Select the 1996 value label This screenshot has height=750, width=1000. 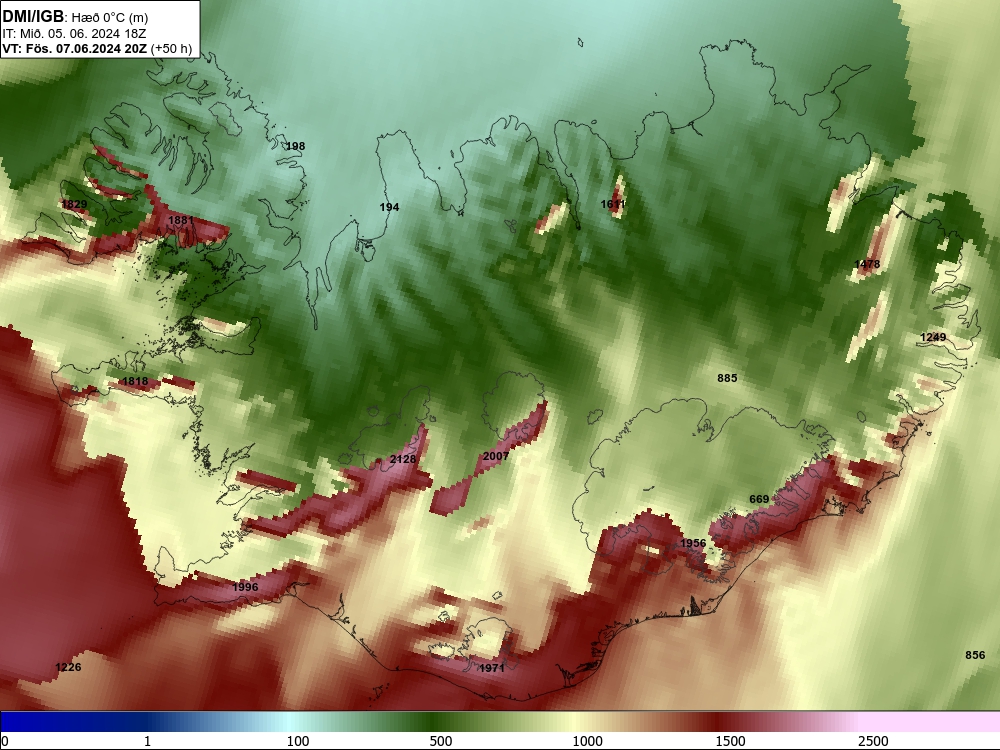pyautogui.click(x=245, y=587)
